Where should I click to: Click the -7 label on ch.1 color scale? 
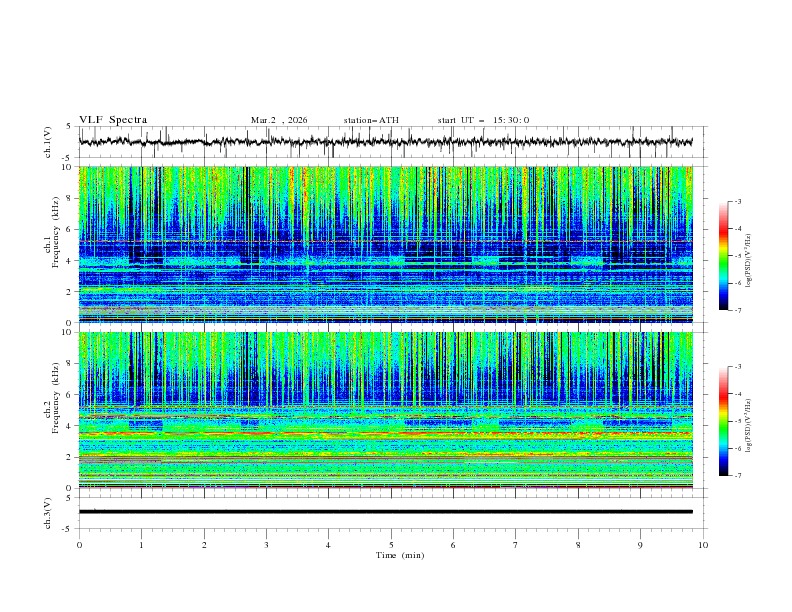737,310
